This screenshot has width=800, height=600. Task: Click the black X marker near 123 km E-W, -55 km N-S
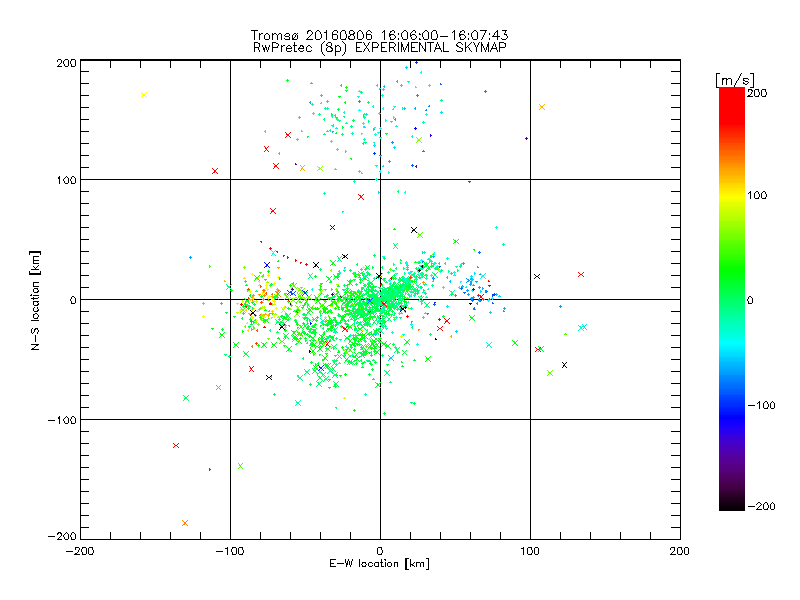pos(564,365)
